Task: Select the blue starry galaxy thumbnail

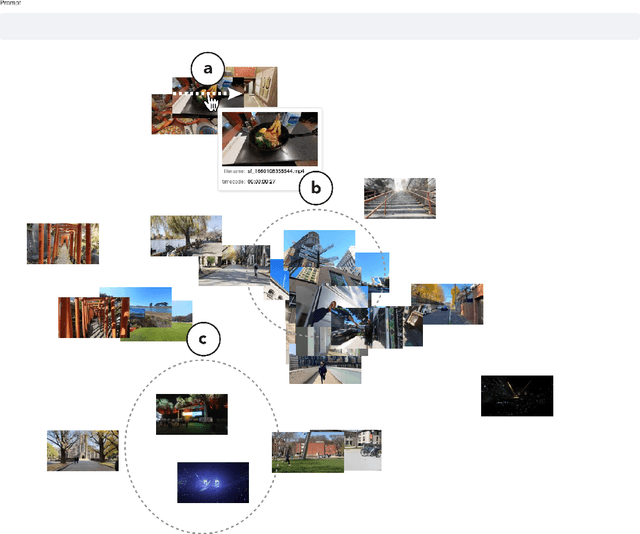Action: tap(213, 483)
